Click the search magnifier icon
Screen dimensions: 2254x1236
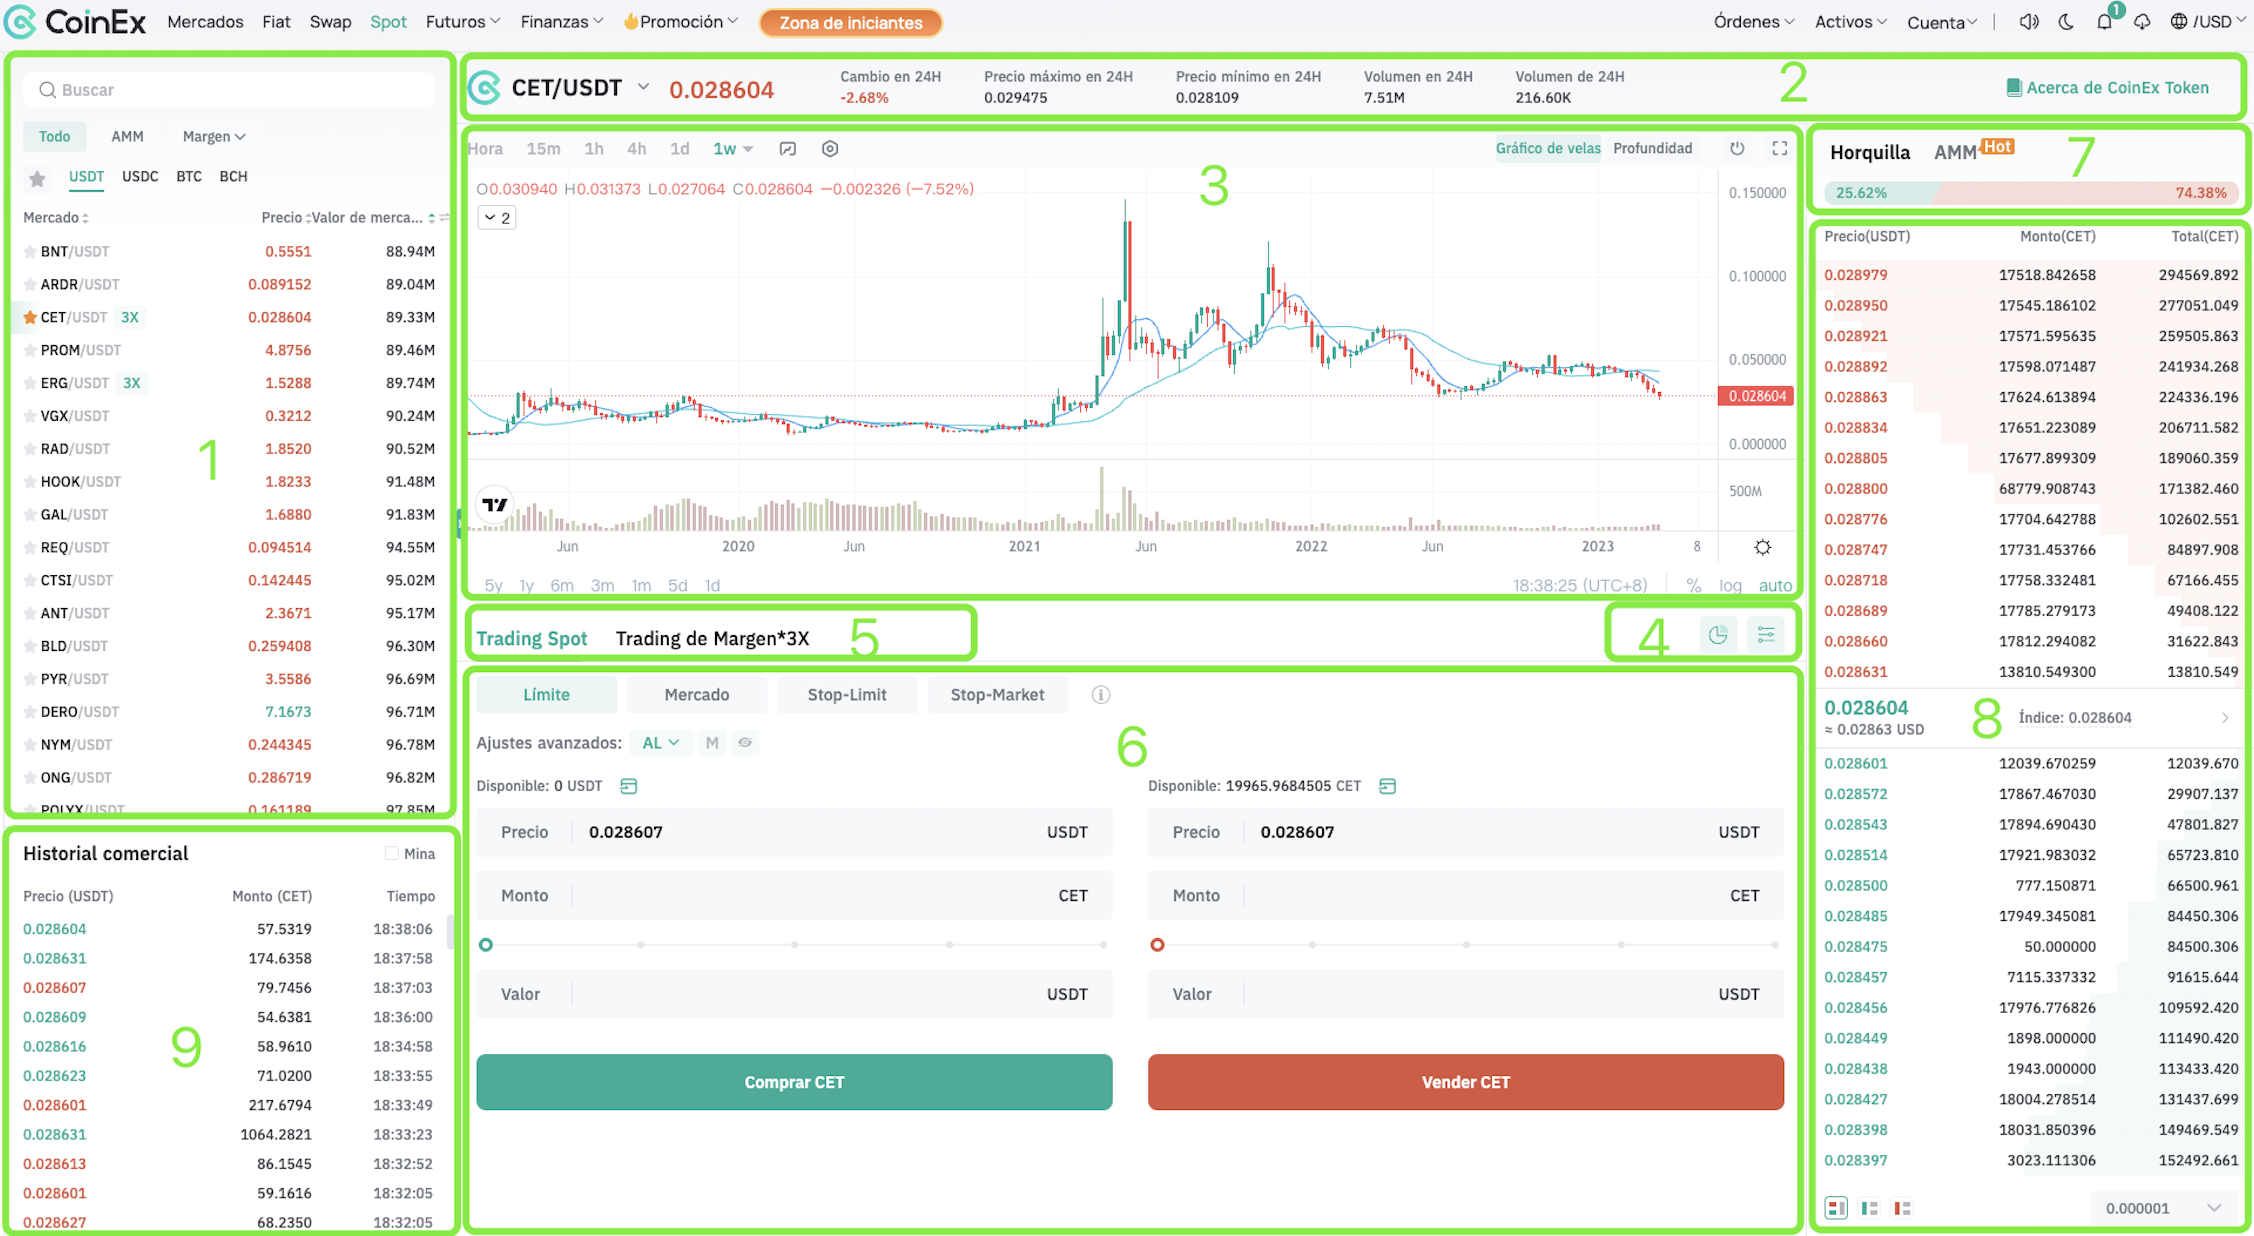pos(47,90)
